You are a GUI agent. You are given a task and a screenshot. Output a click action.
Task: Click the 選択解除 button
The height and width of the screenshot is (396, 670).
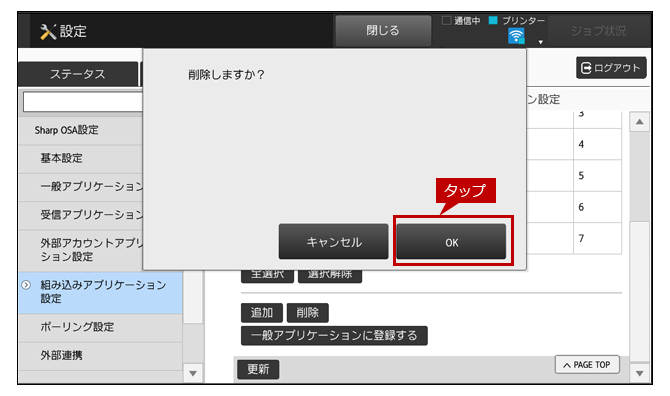pos(330,276)
